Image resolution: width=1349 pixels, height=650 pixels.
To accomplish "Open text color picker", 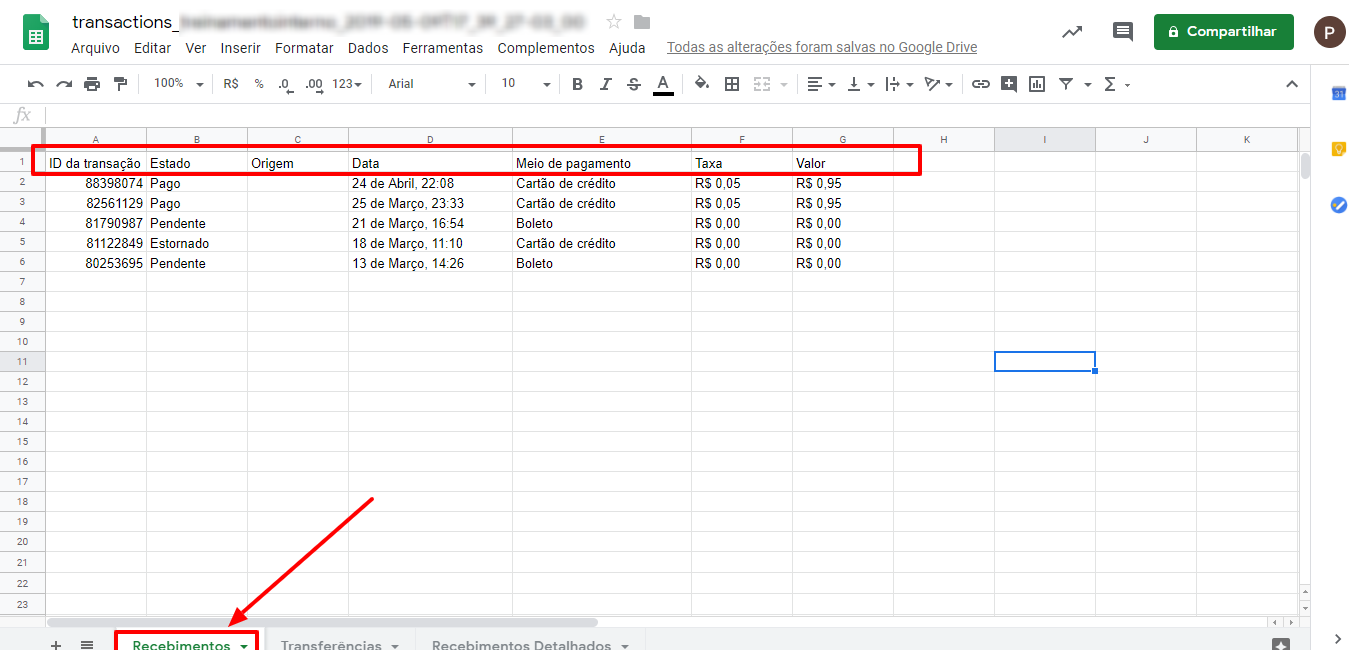I will coord(662,84).
